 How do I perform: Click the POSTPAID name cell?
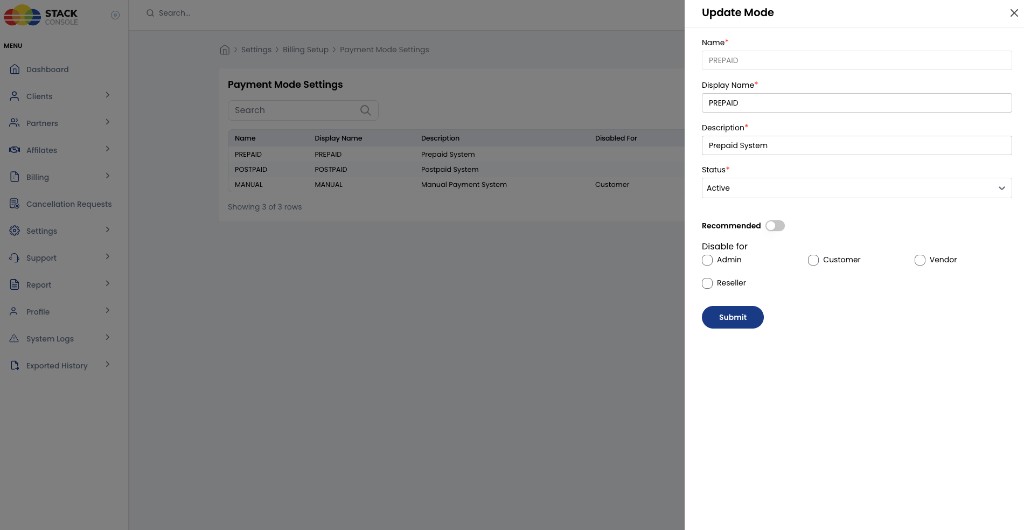(x=251, y=170)
